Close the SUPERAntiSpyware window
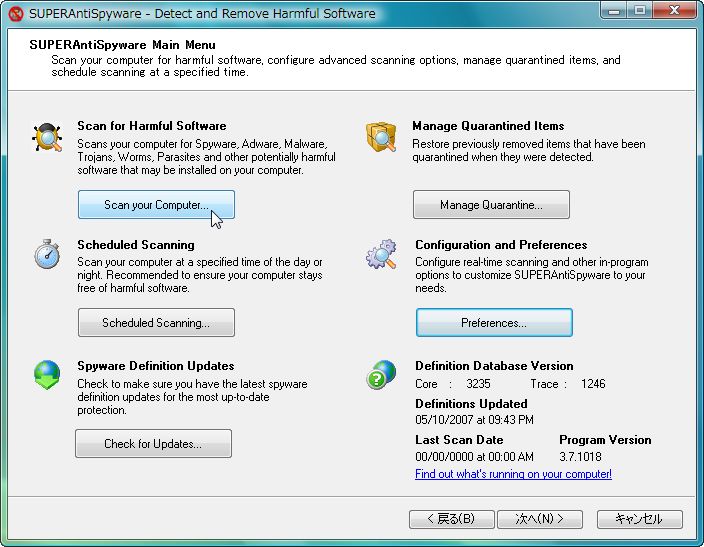The width and height of the screenshot is (704, 547). (674, 11)
